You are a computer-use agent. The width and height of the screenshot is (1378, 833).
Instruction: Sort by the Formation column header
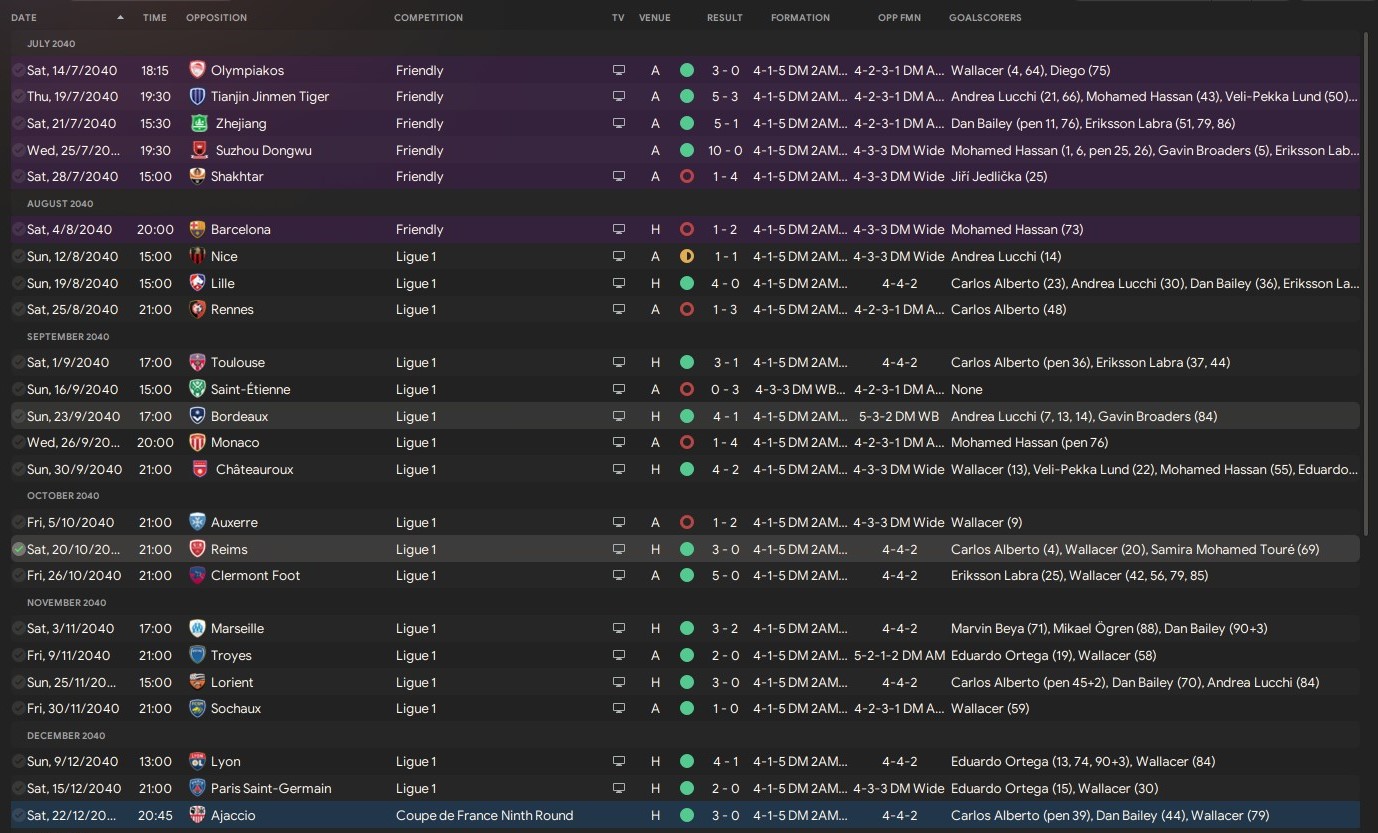(800, 17)
